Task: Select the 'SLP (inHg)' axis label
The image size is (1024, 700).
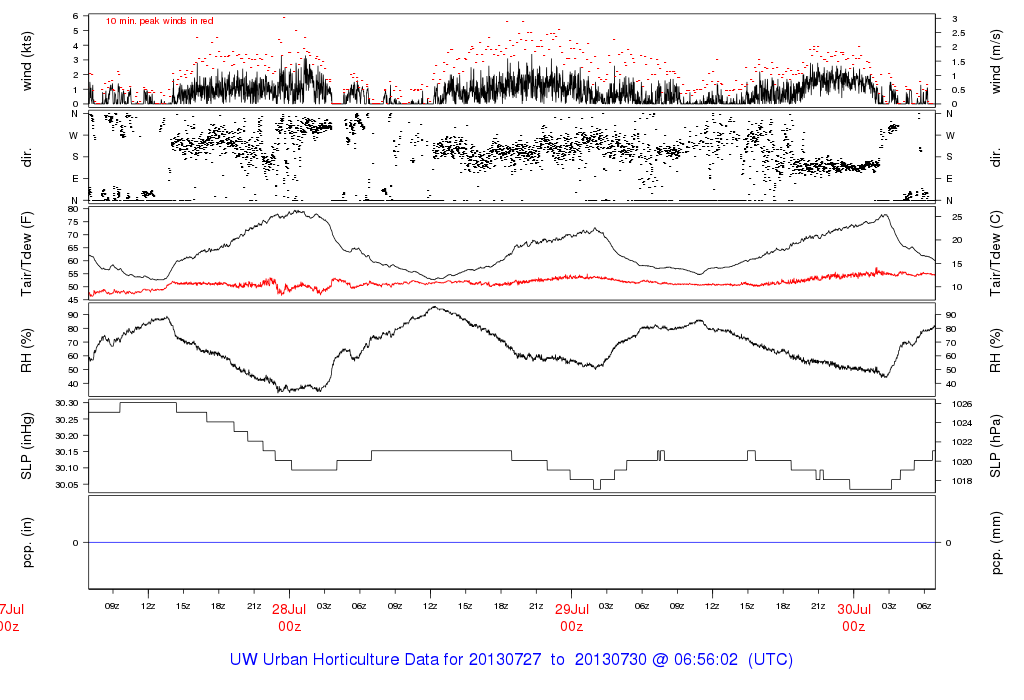Action: click(27, 445)
